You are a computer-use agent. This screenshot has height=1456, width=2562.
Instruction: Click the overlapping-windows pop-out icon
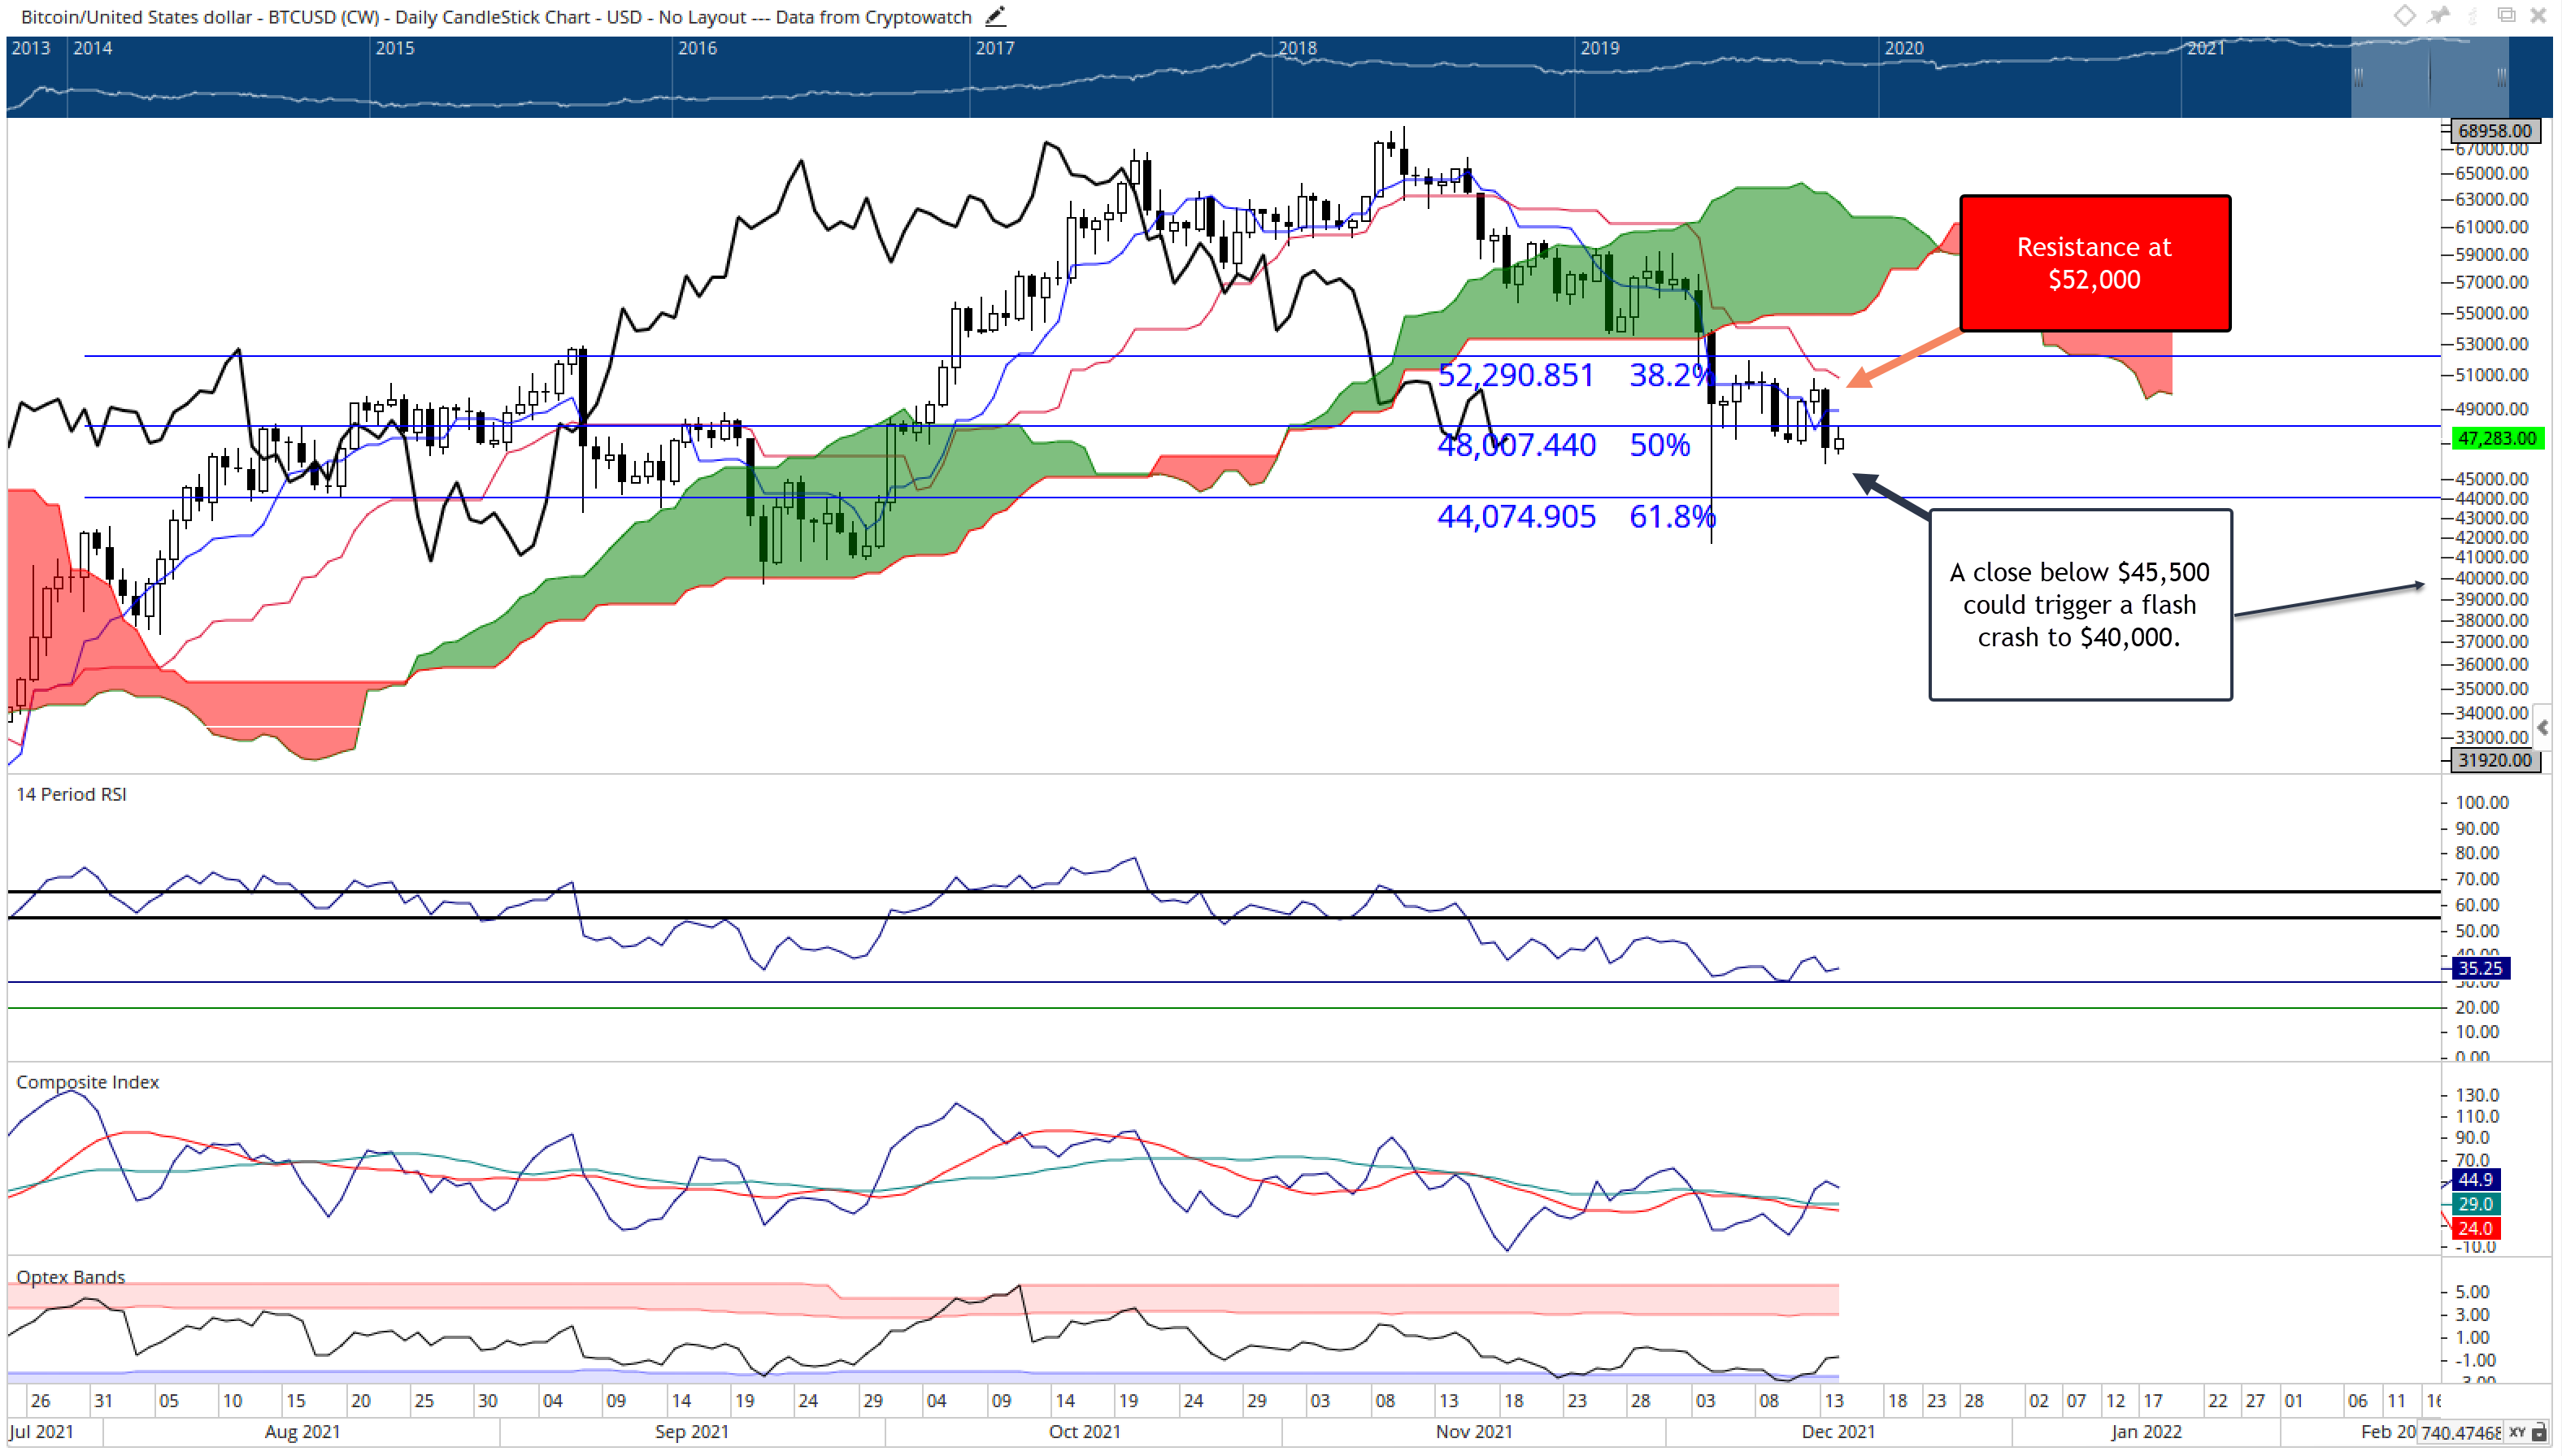[x=2506, y=15]
